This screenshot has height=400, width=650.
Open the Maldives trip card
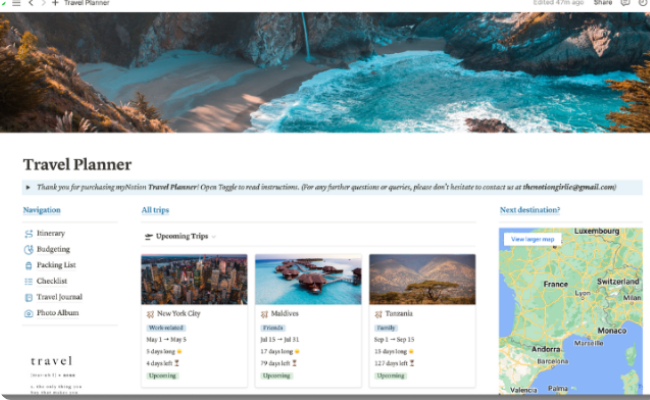(308, 320)
